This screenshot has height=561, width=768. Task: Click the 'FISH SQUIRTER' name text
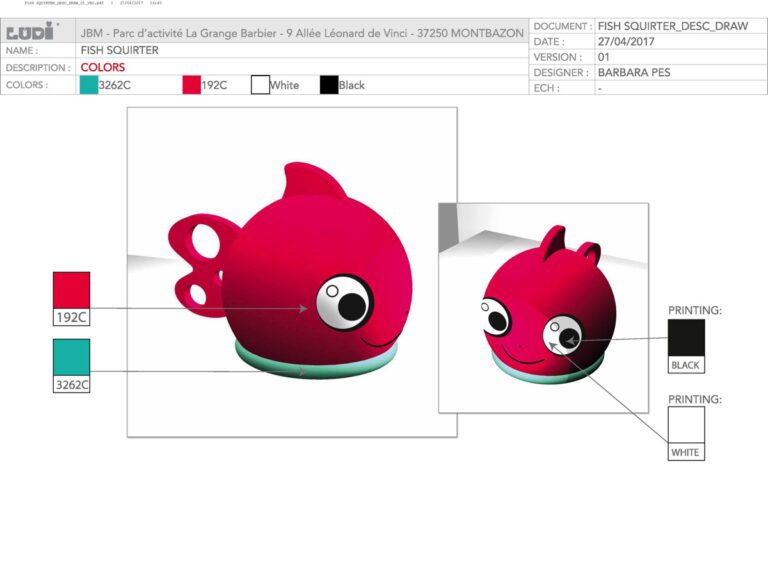[x=120, y=50]
